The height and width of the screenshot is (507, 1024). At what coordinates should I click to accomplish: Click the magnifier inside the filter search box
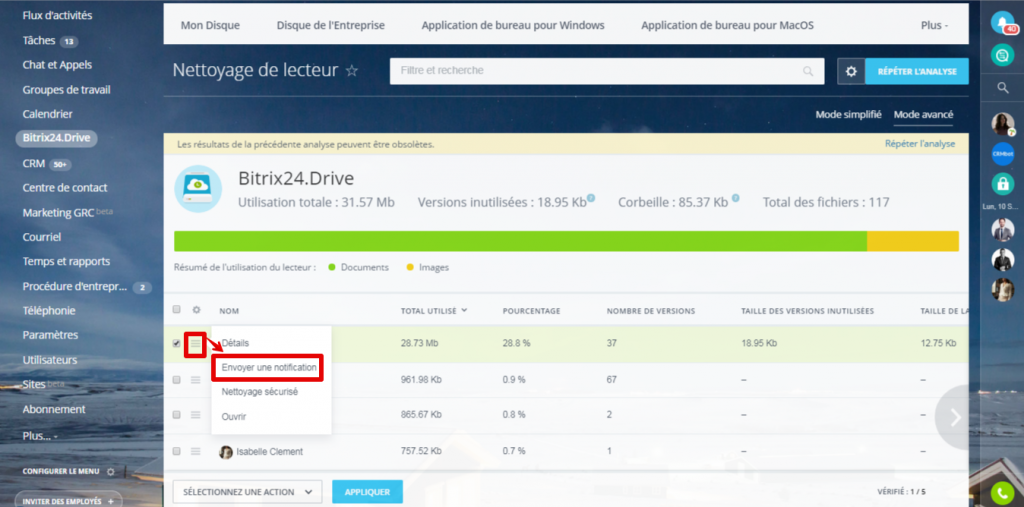point(808,71)
